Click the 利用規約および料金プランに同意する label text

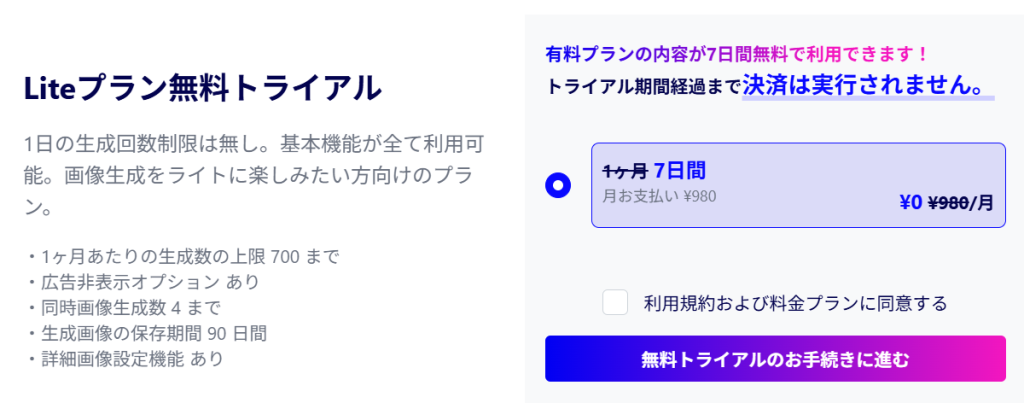pos(794,303)
